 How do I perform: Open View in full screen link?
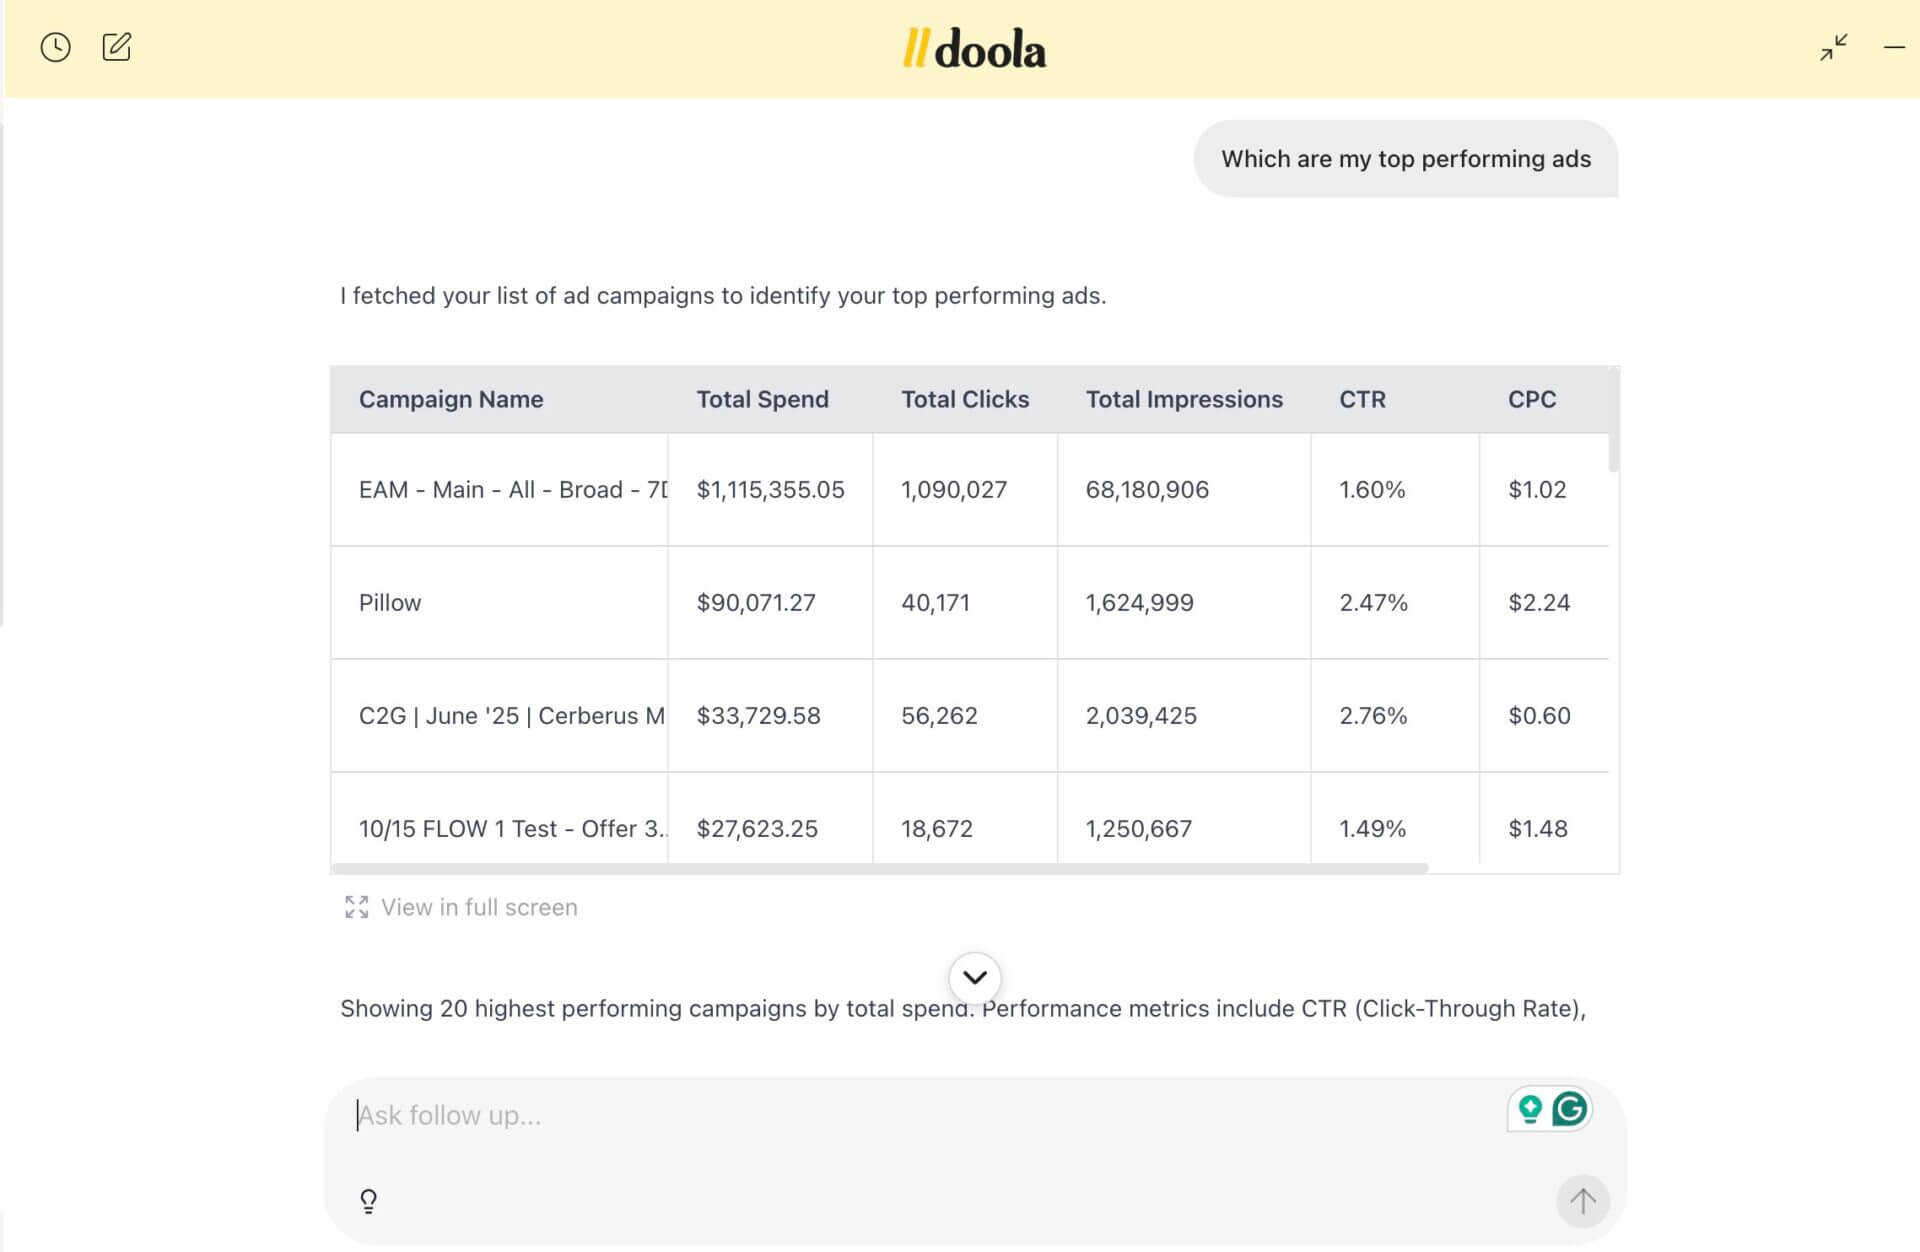pos(479,907)
